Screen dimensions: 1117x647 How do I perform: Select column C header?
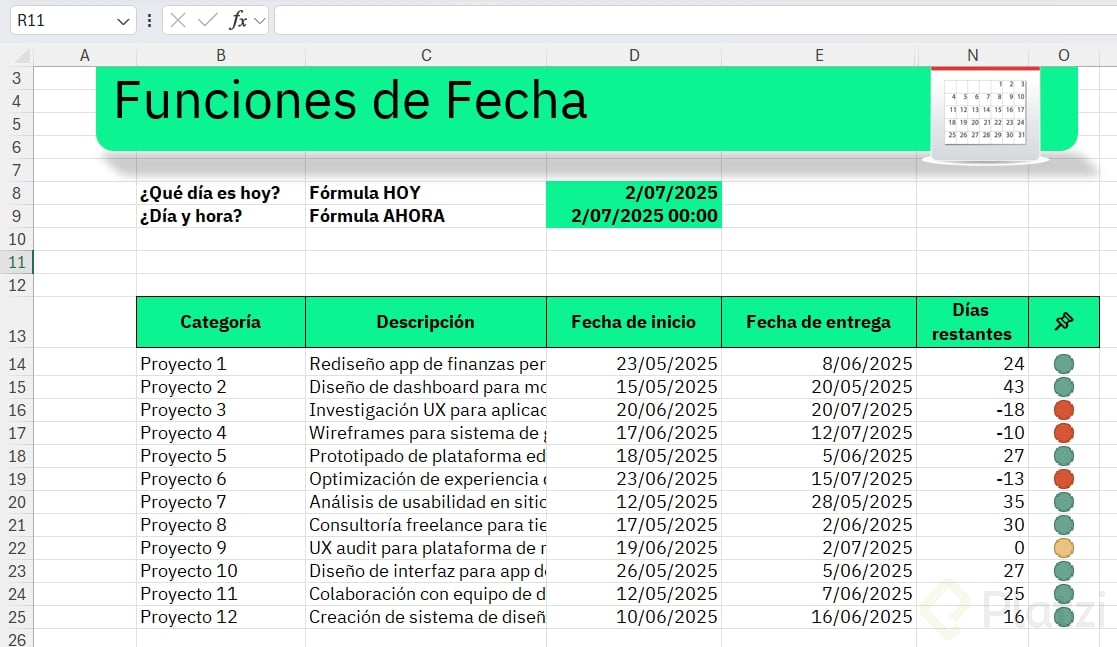click(x=426, y=56)
